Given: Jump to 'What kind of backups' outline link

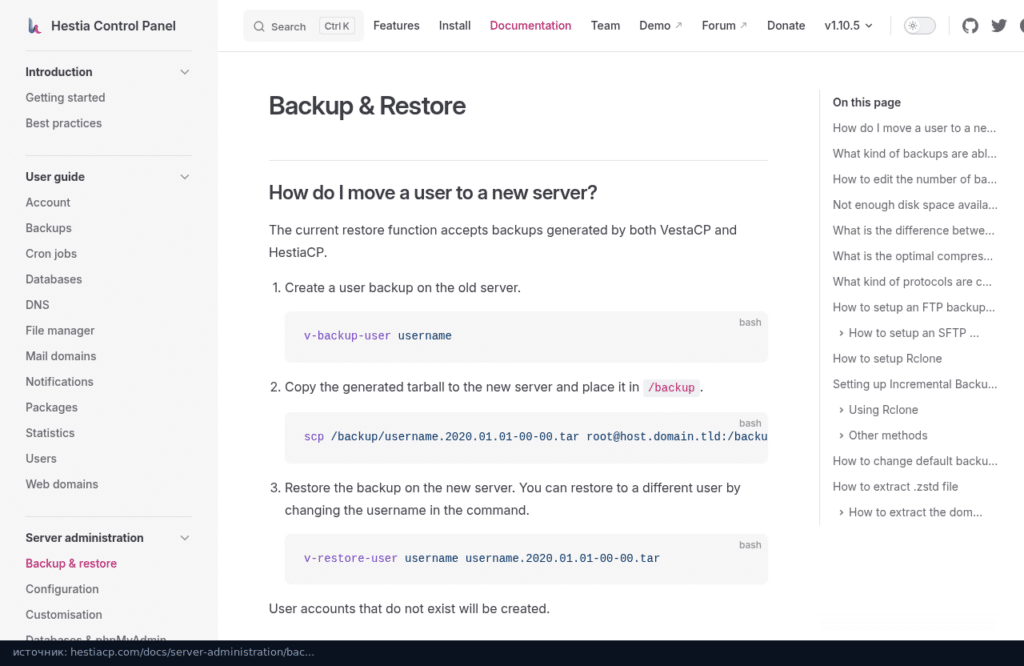Looking at the screenshot, I should [x=914, y=153].
